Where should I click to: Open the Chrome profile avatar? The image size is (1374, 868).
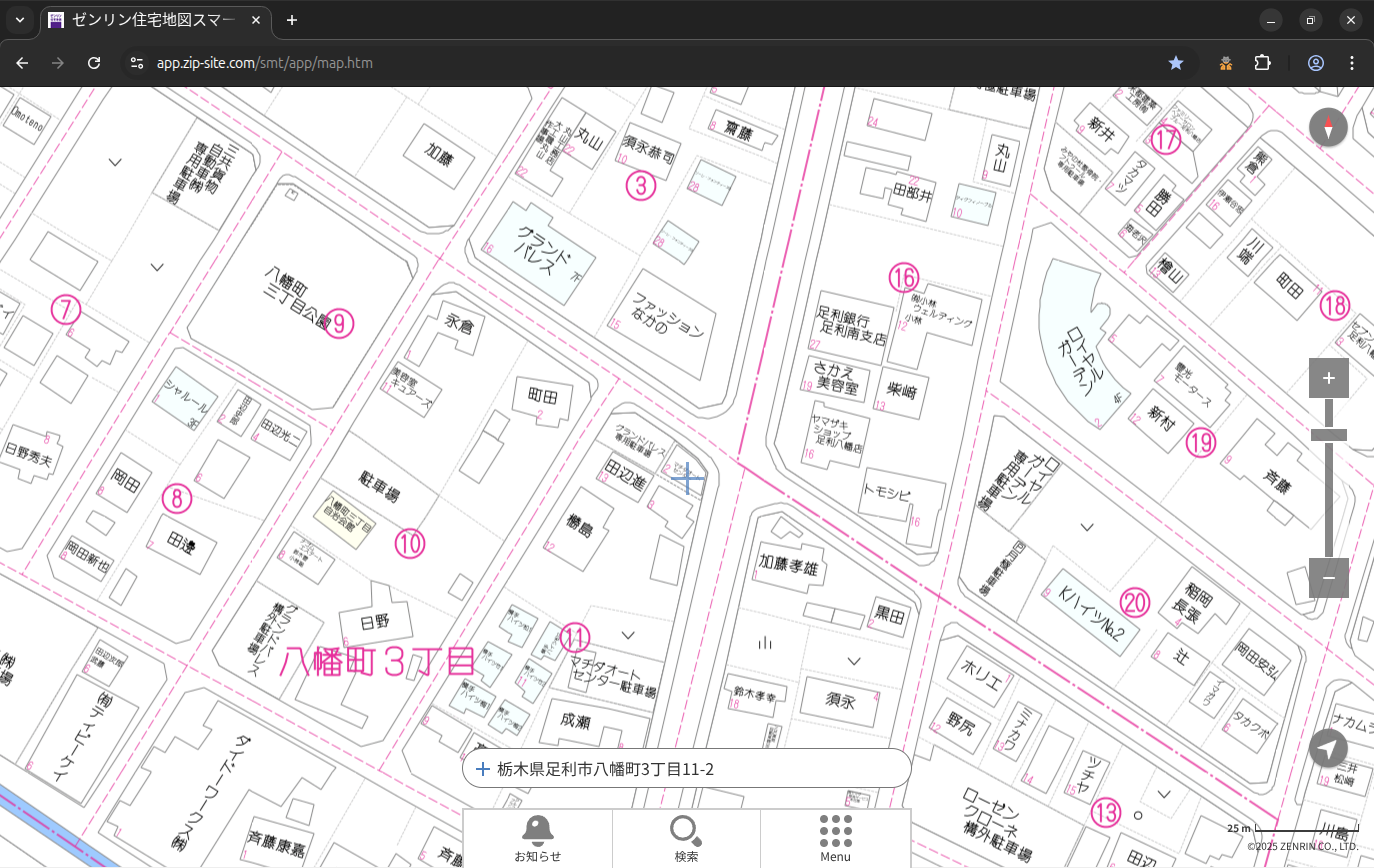click(1315, 63)
